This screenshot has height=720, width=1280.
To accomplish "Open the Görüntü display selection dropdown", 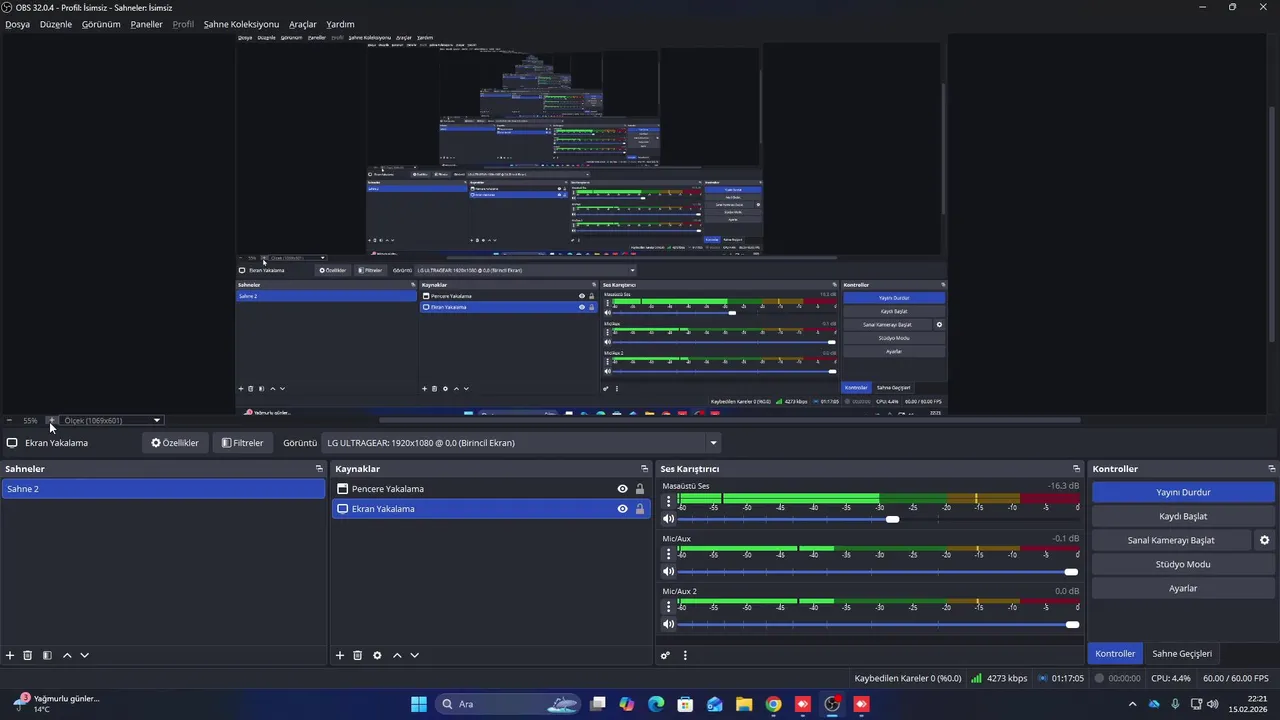I will click(521, 443).
